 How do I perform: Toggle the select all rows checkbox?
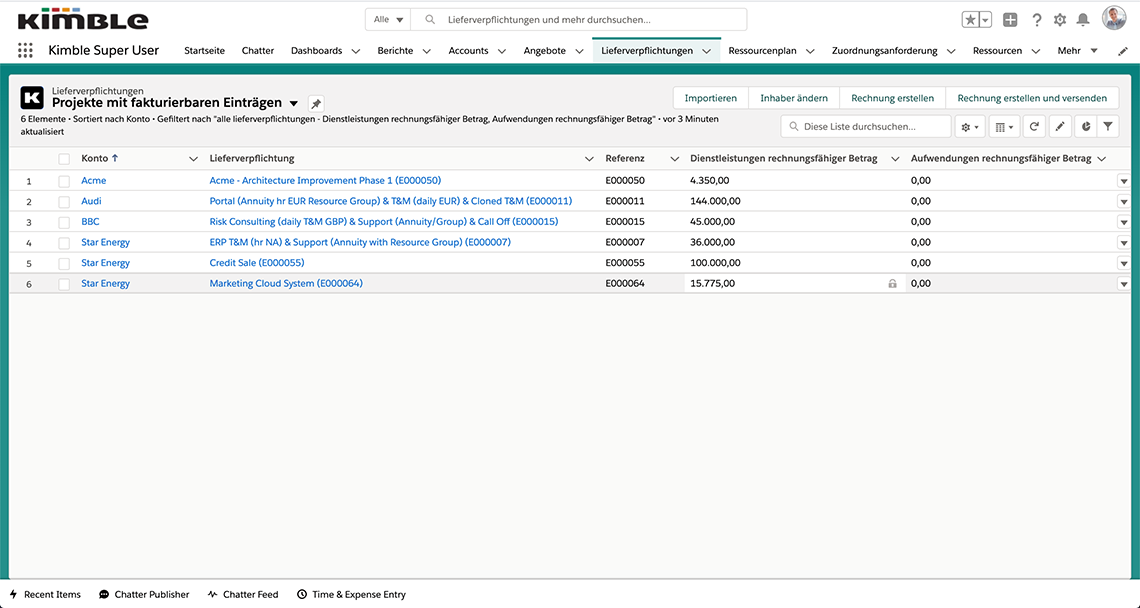[64, 159]
